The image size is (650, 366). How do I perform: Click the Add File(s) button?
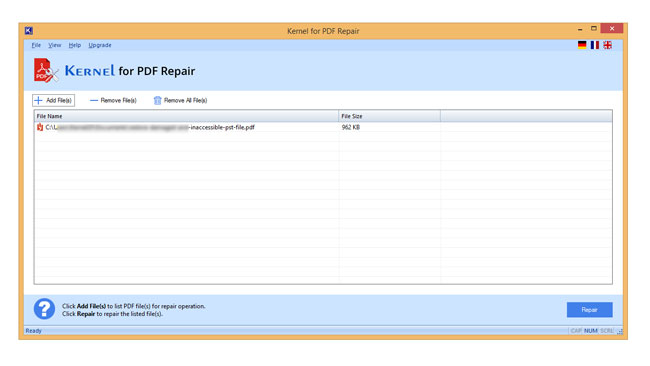(53, 100)
